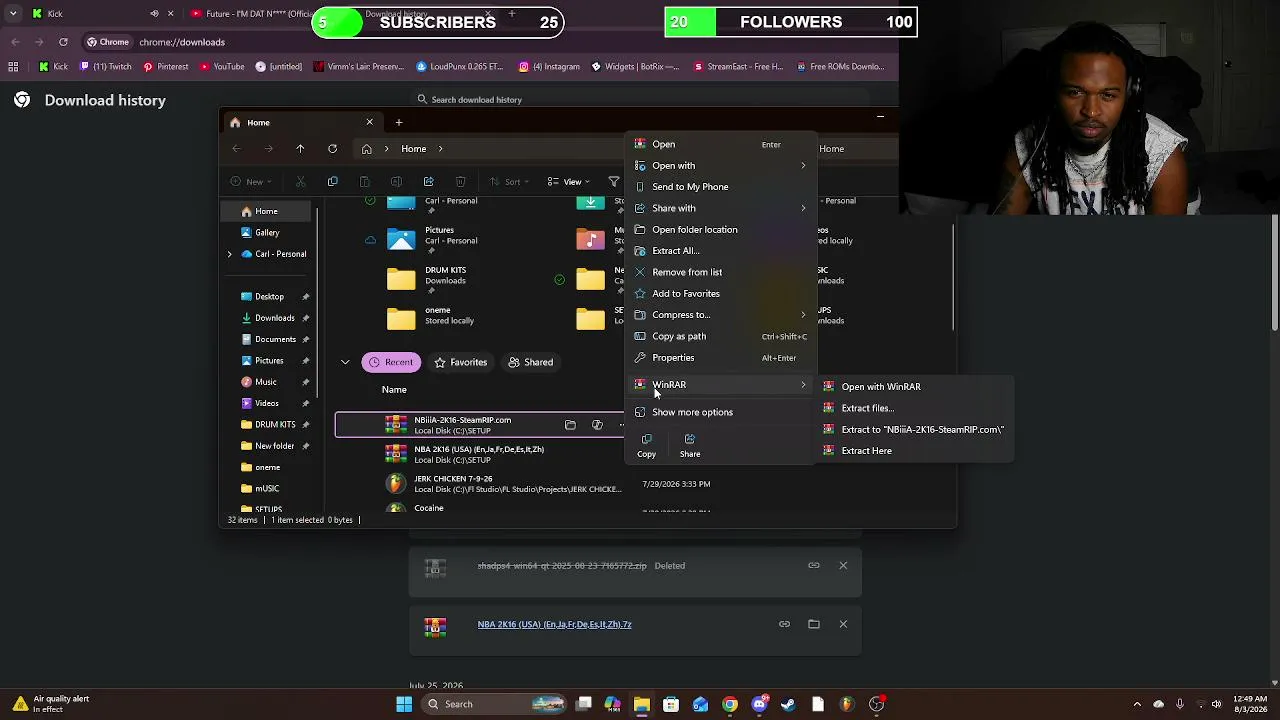
Task: Open the View dropdown in Explorer
Action: click(567, 182)
